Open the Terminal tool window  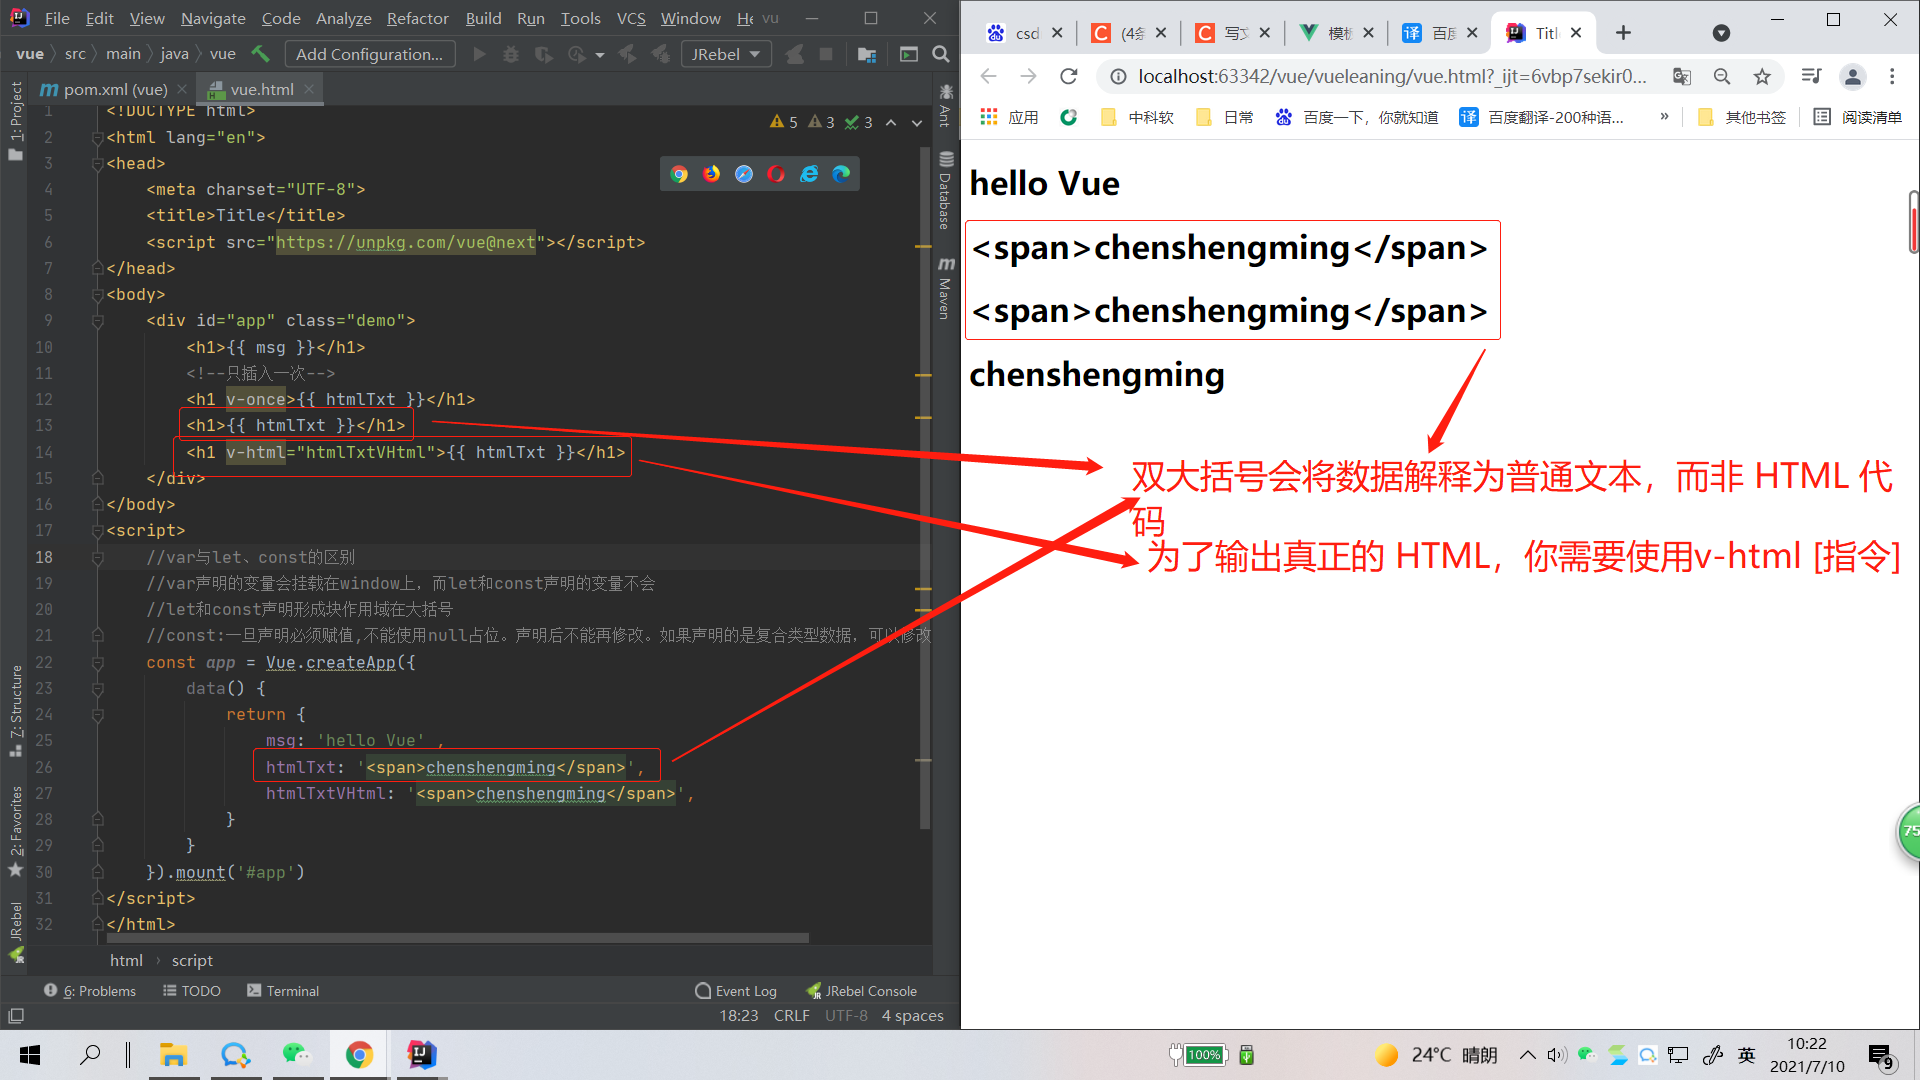[x=283, y=991]
